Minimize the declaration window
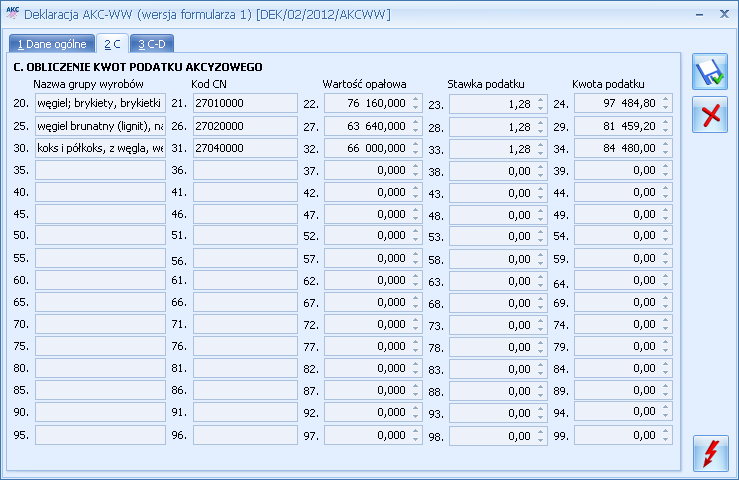Screen dimensions: 739x480 point(699,15)
